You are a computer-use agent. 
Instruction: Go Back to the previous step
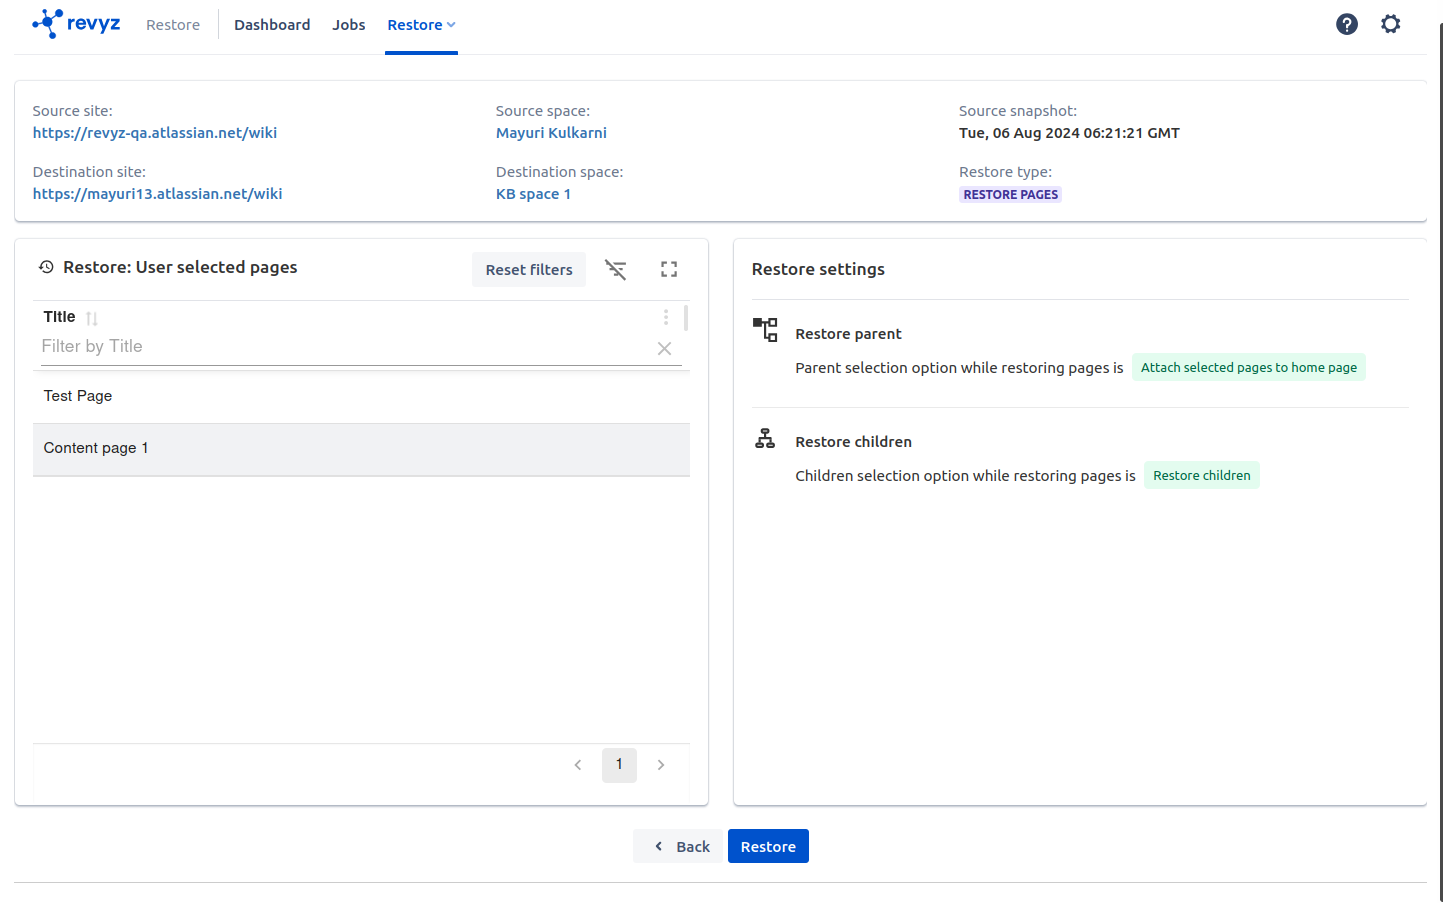678,846
